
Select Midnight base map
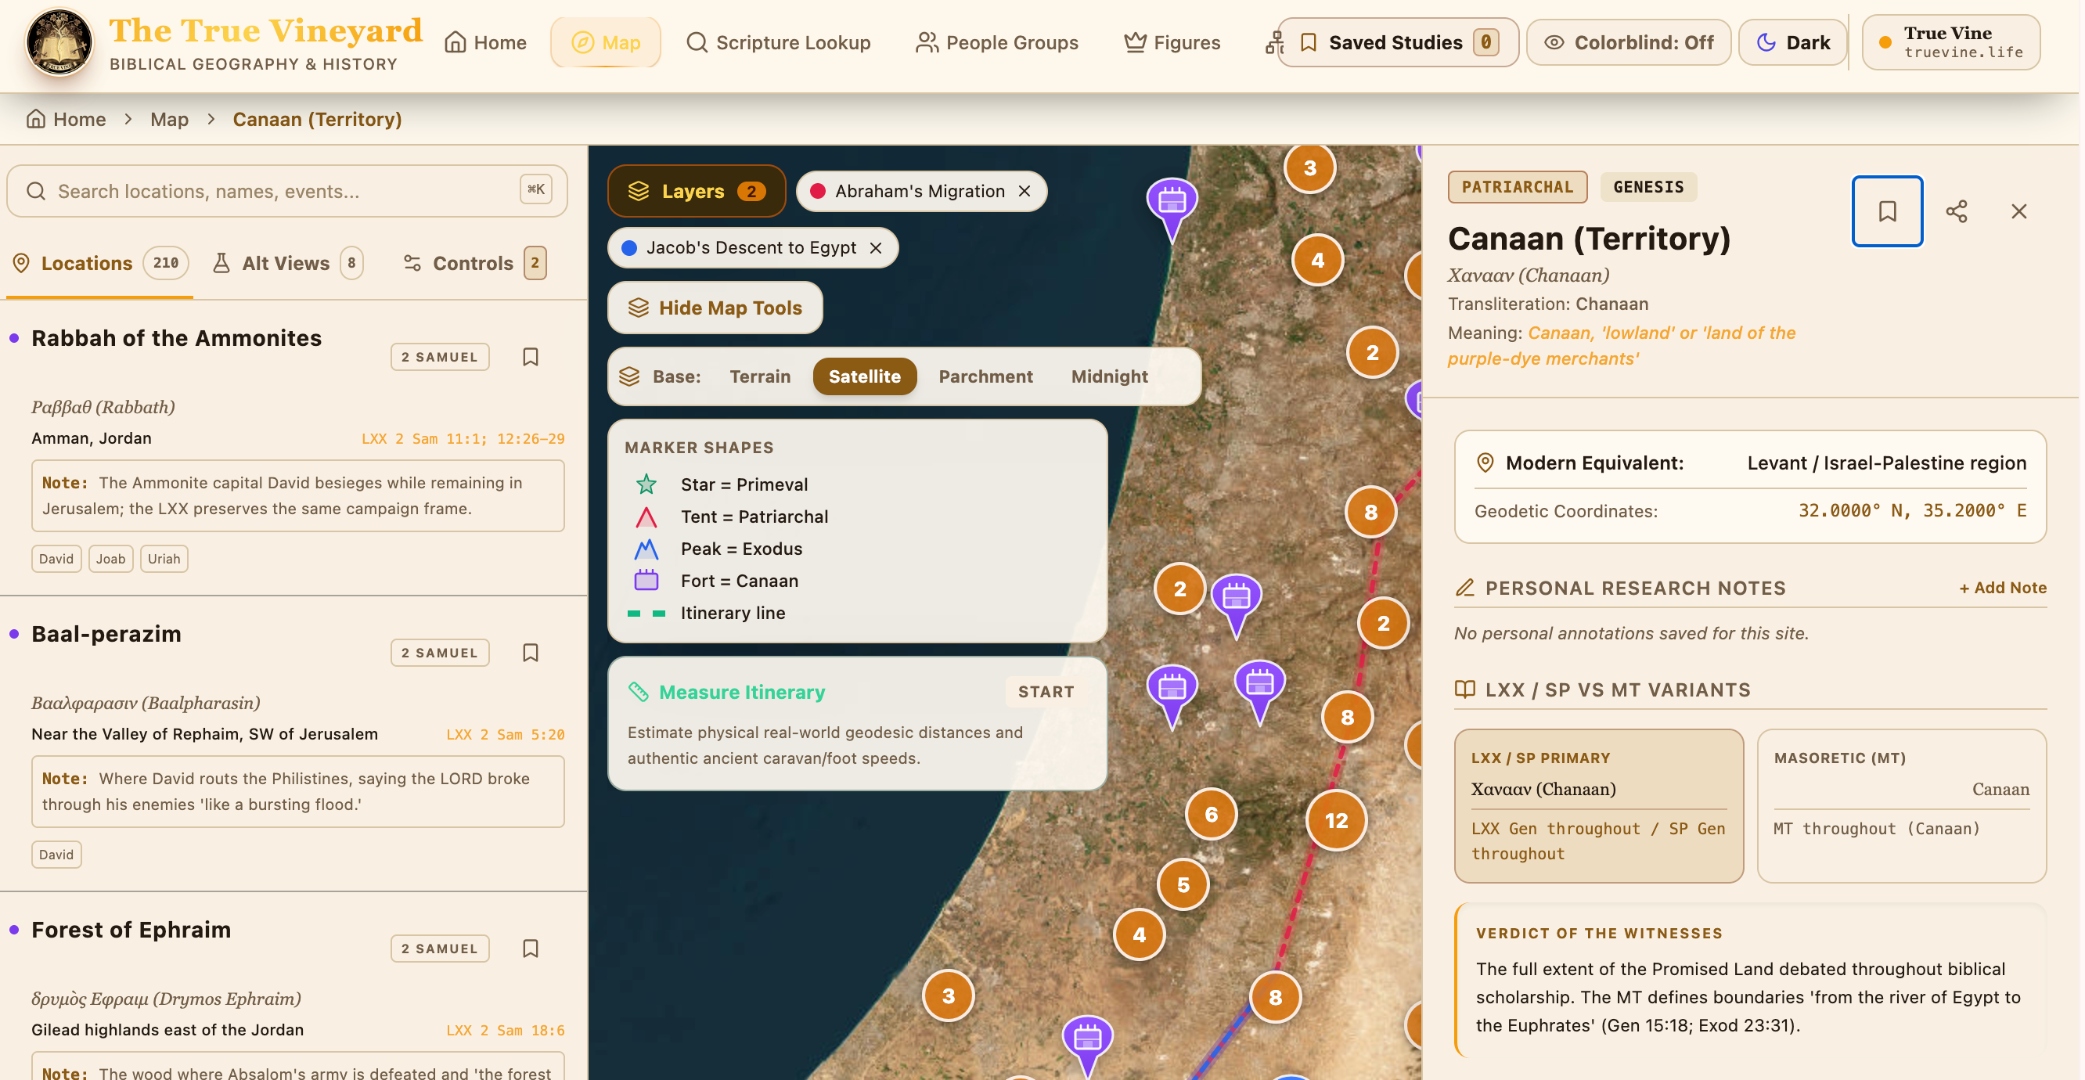1109,377
